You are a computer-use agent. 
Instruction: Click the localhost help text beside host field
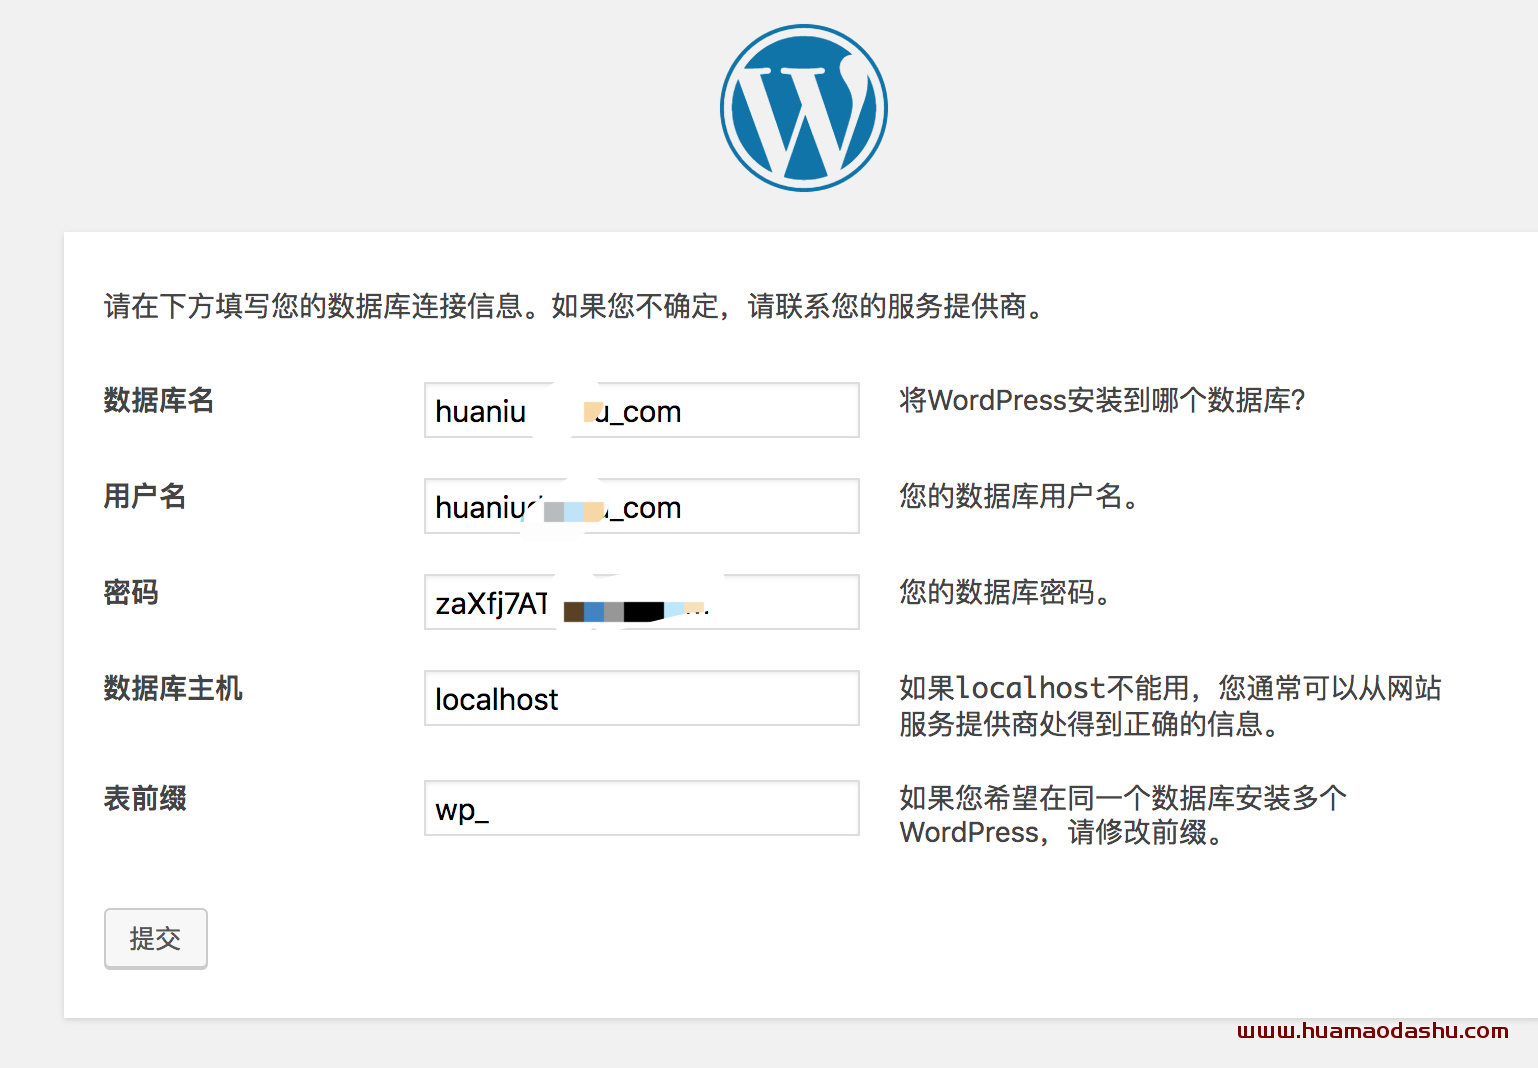1170,706
